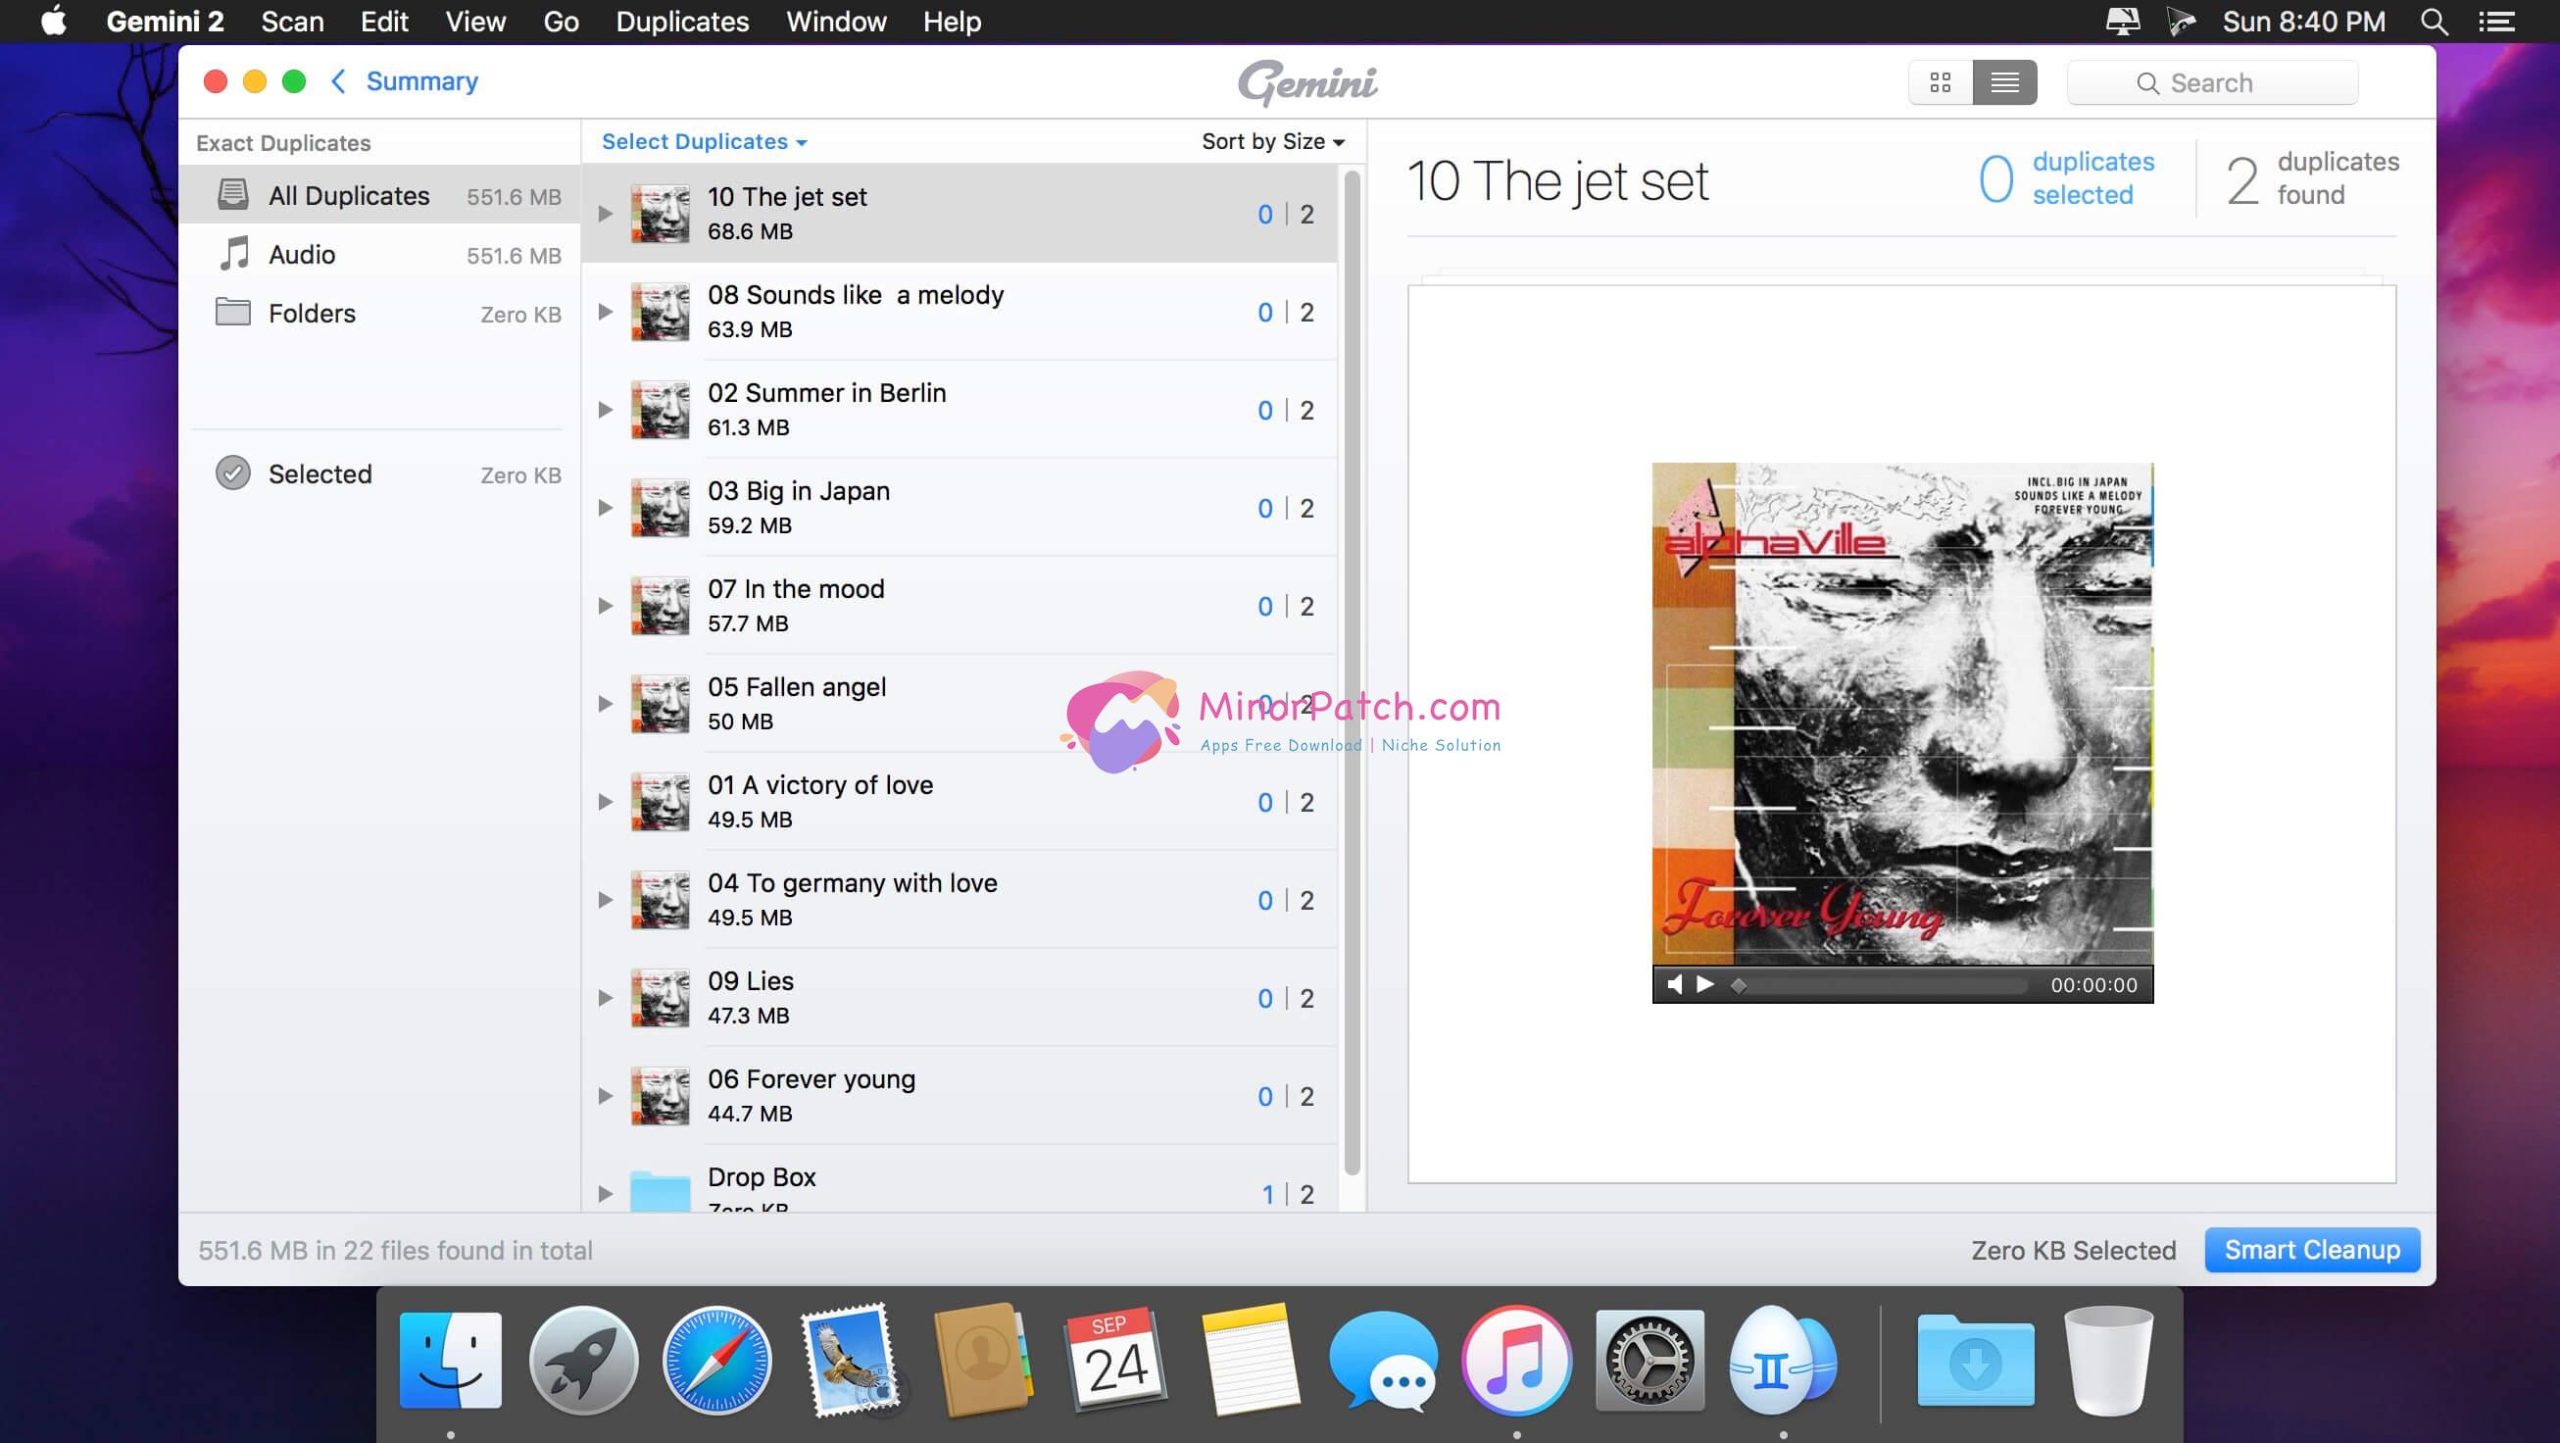This screenshot has width=2560, height=1443.
Task: Toggle list view layout in the toolbar
Action: click(2005, 82)
